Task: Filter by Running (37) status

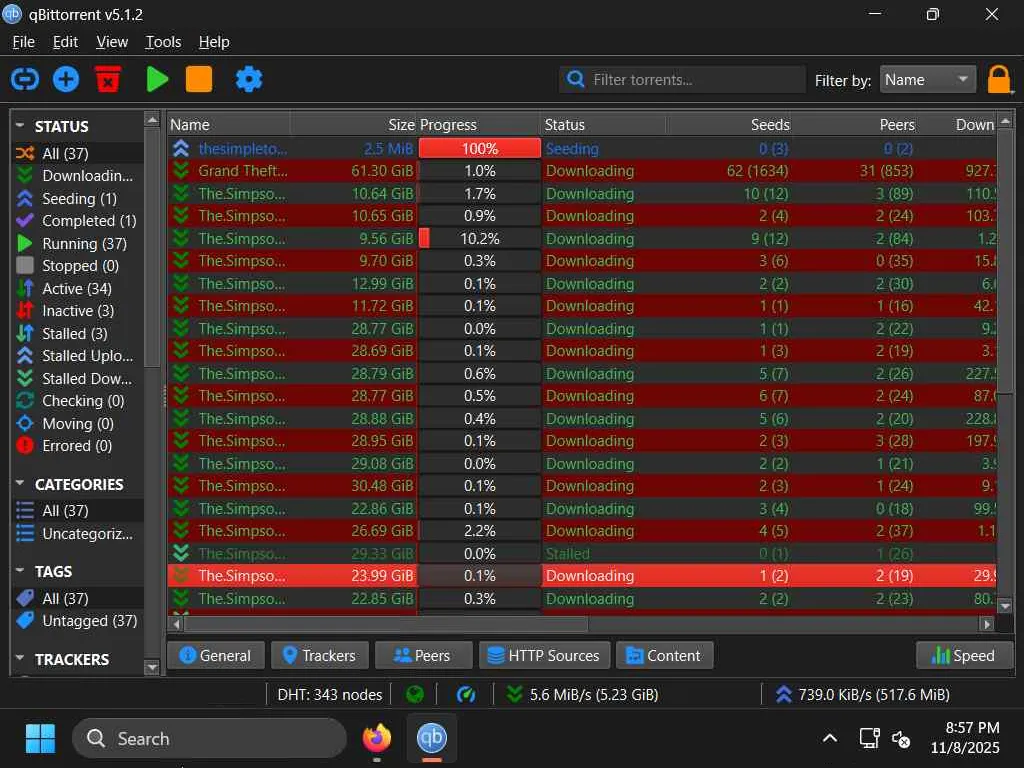Action: tap(78, 244)
